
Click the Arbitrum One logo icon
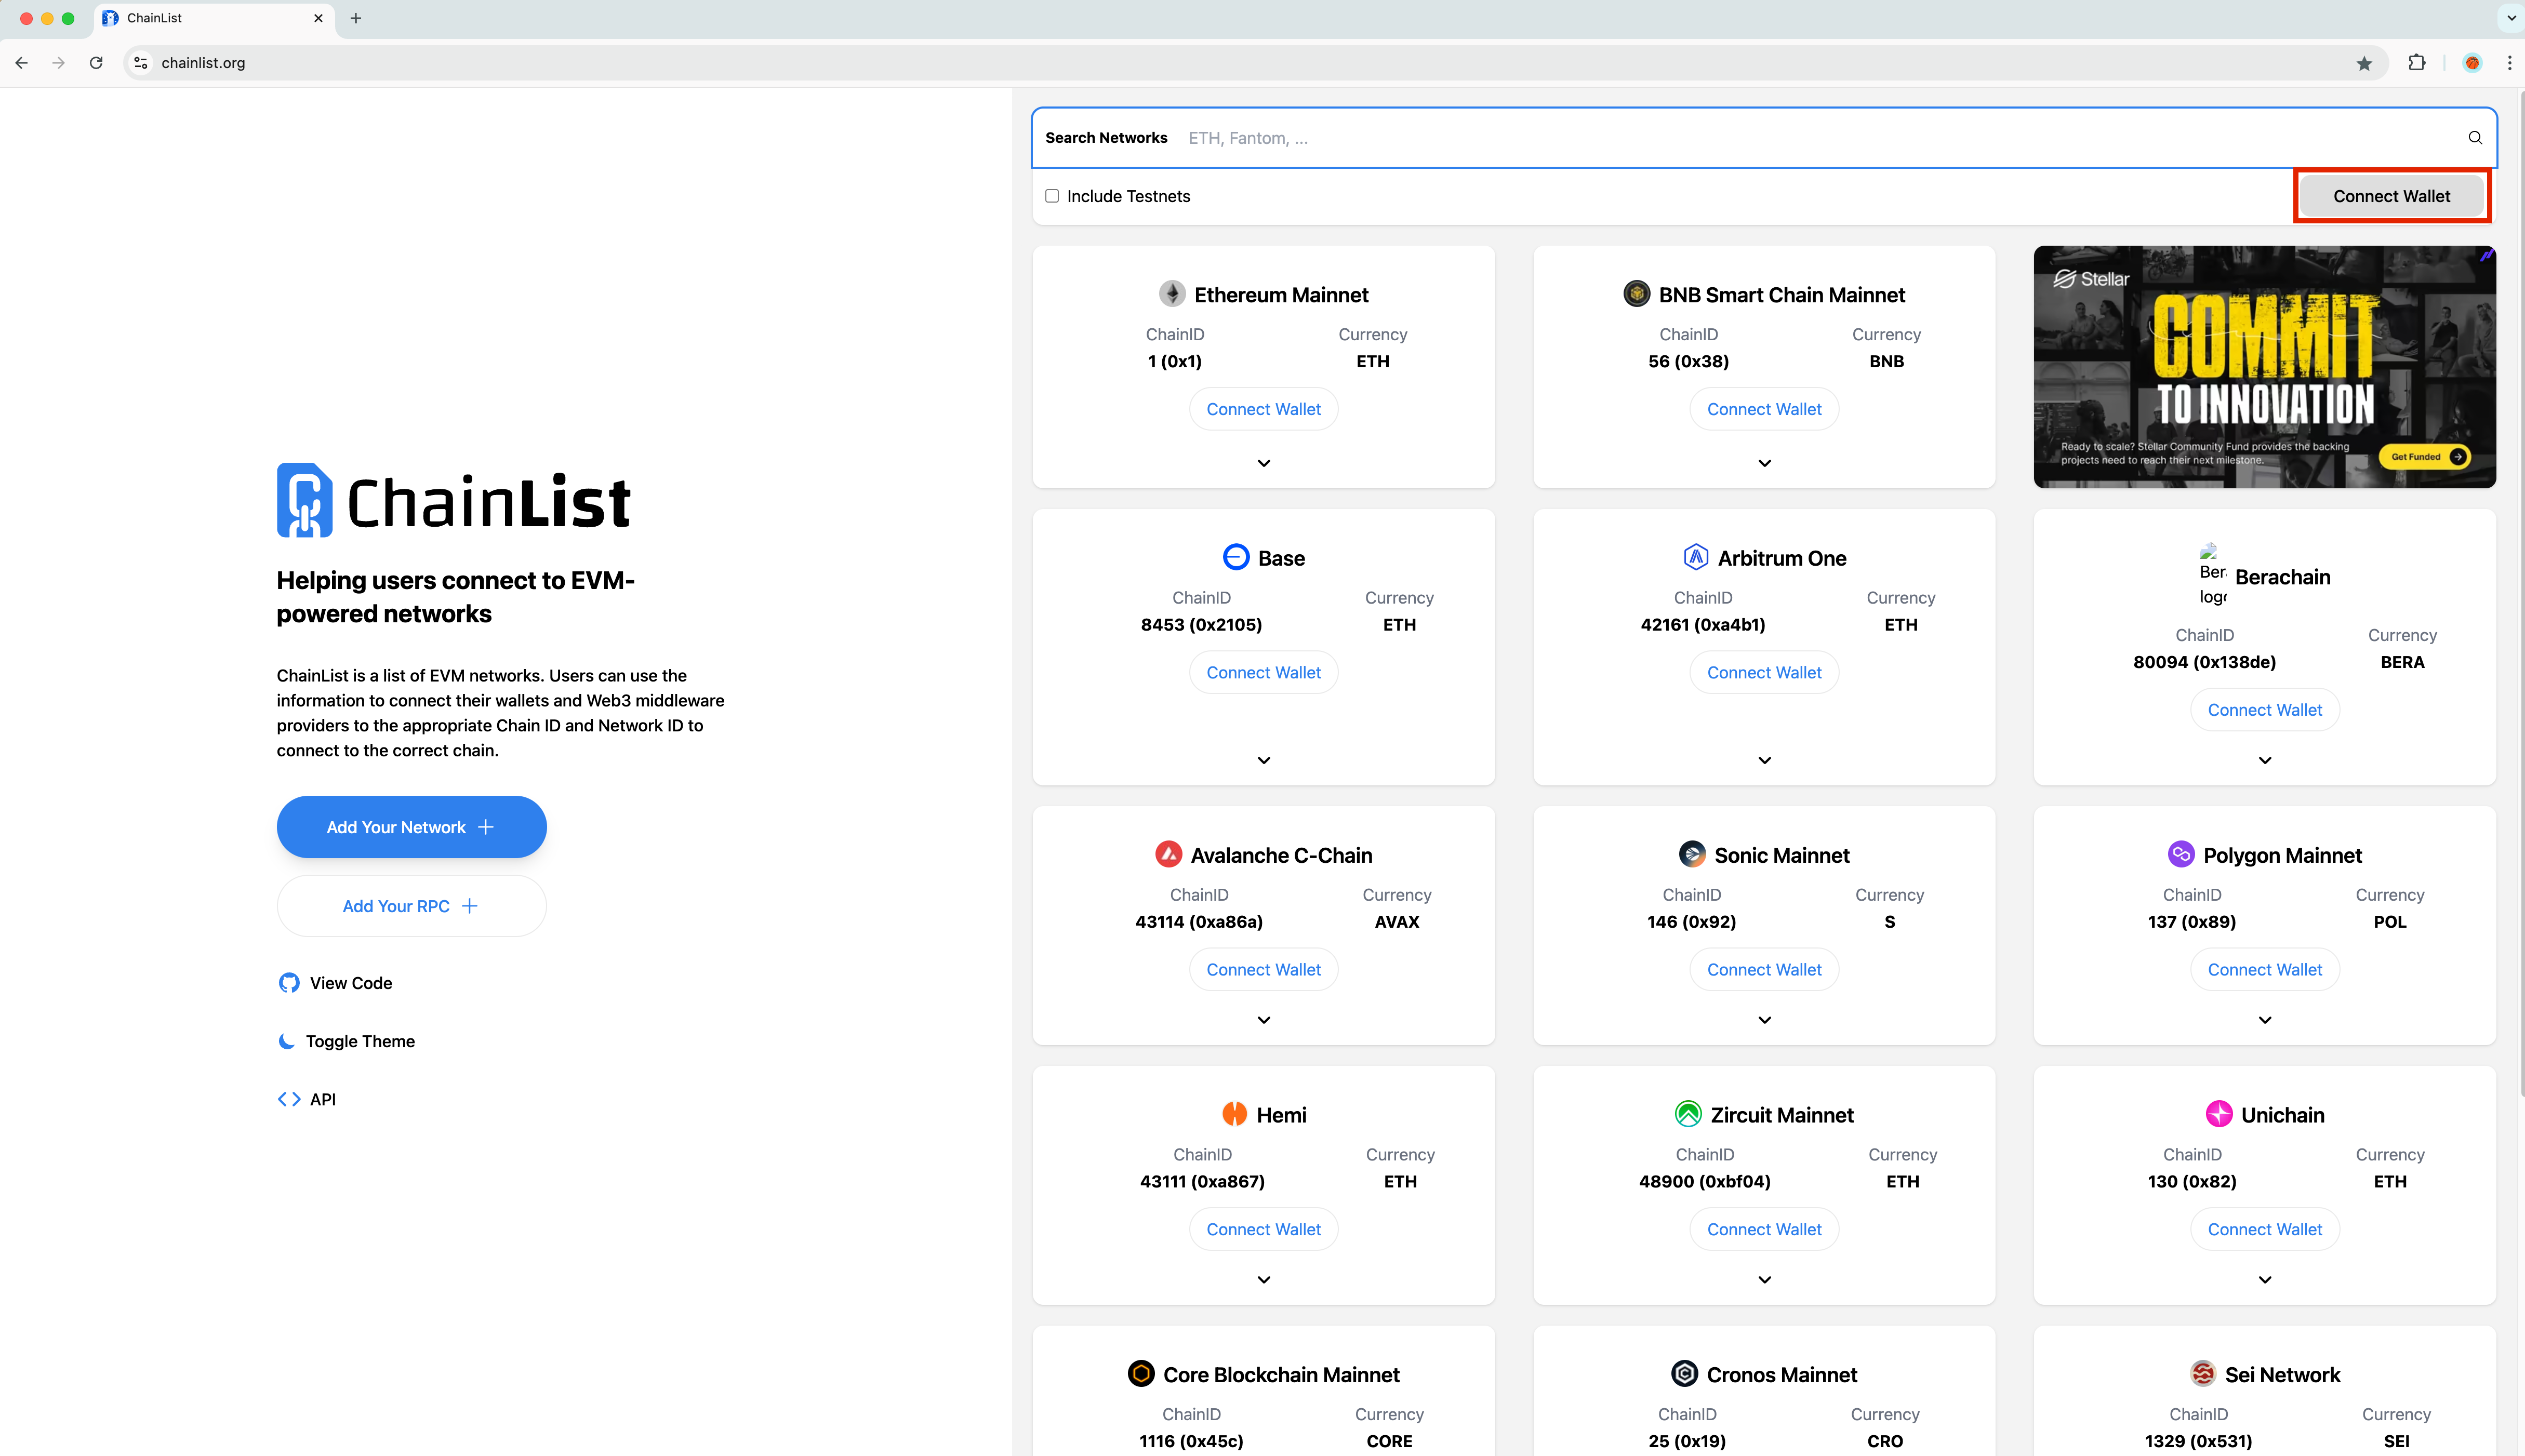point(1696,557)
